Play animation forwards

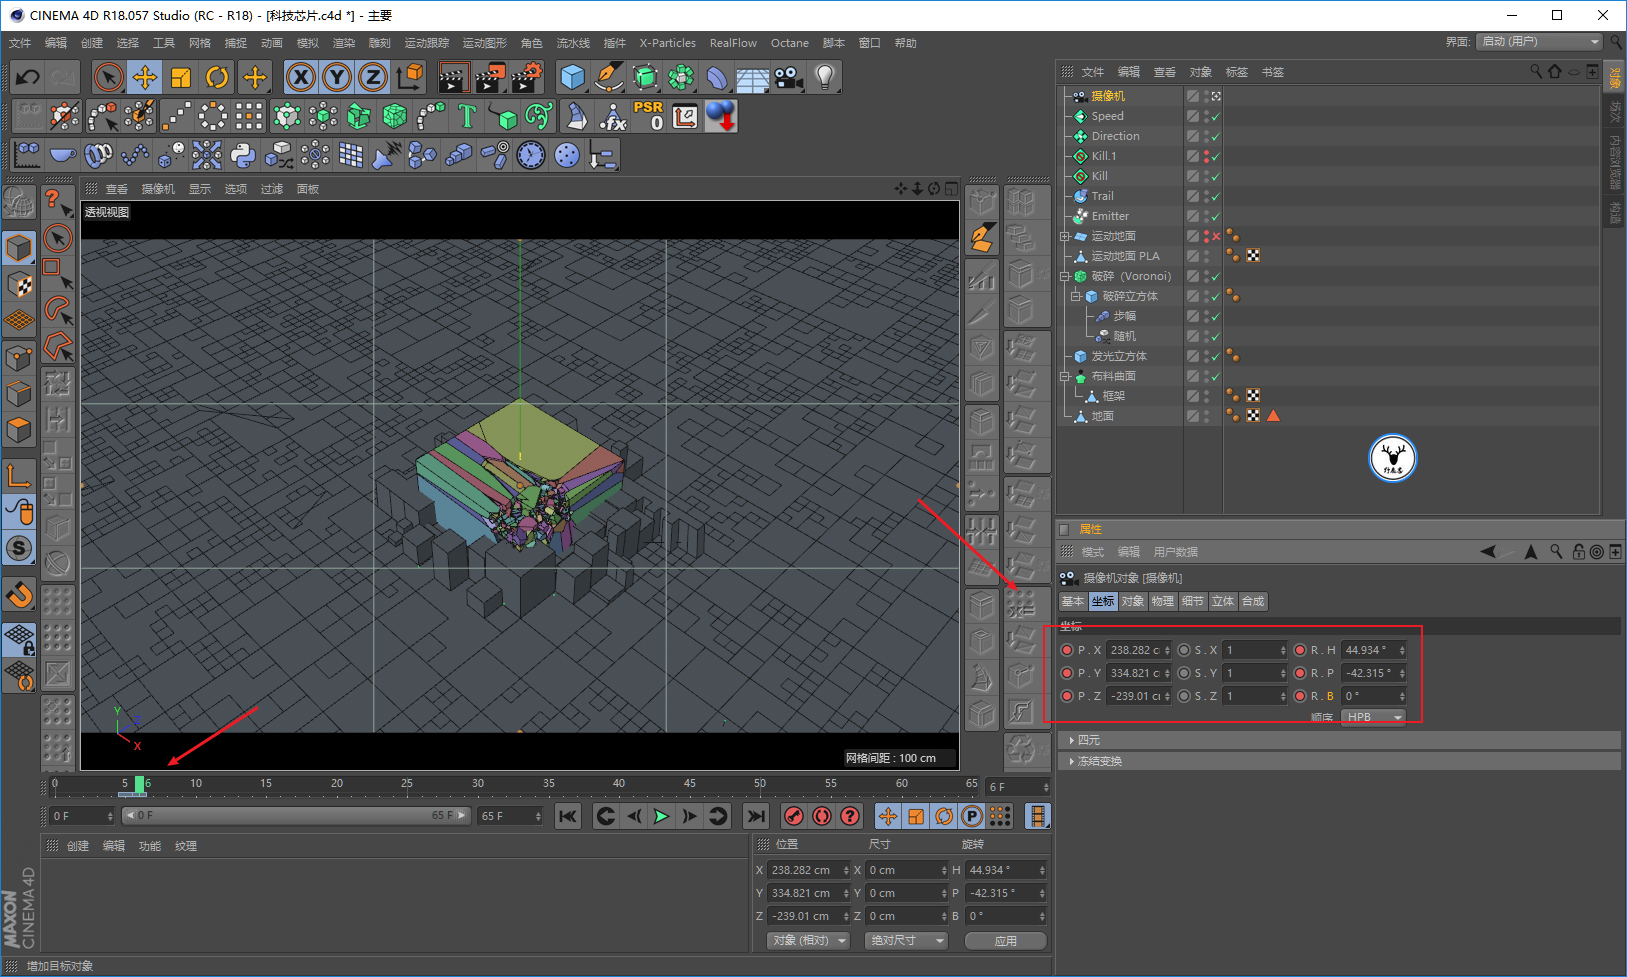coord(661,816)
